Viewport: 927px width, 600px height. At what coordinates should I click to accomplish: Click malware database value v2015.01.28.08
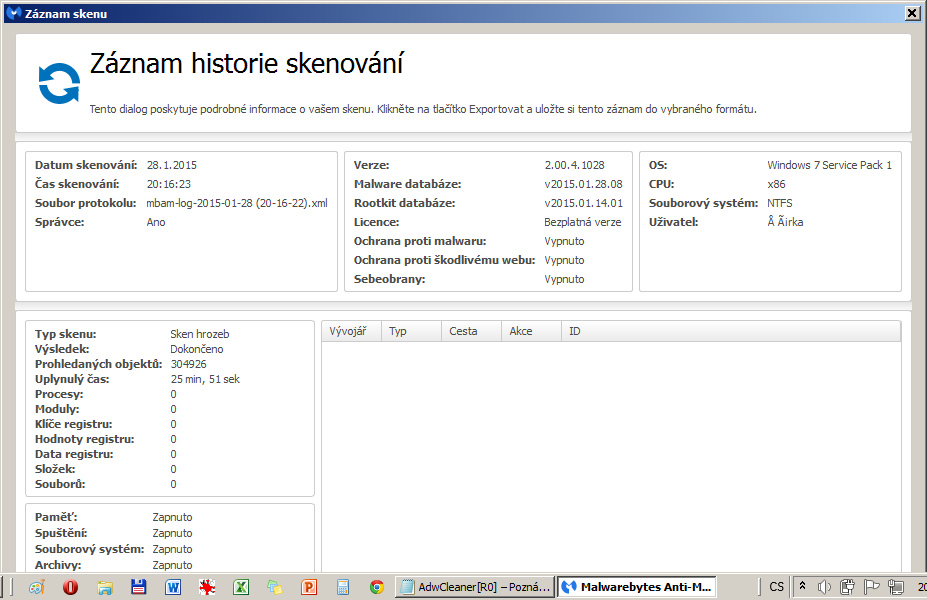[583, 184]
